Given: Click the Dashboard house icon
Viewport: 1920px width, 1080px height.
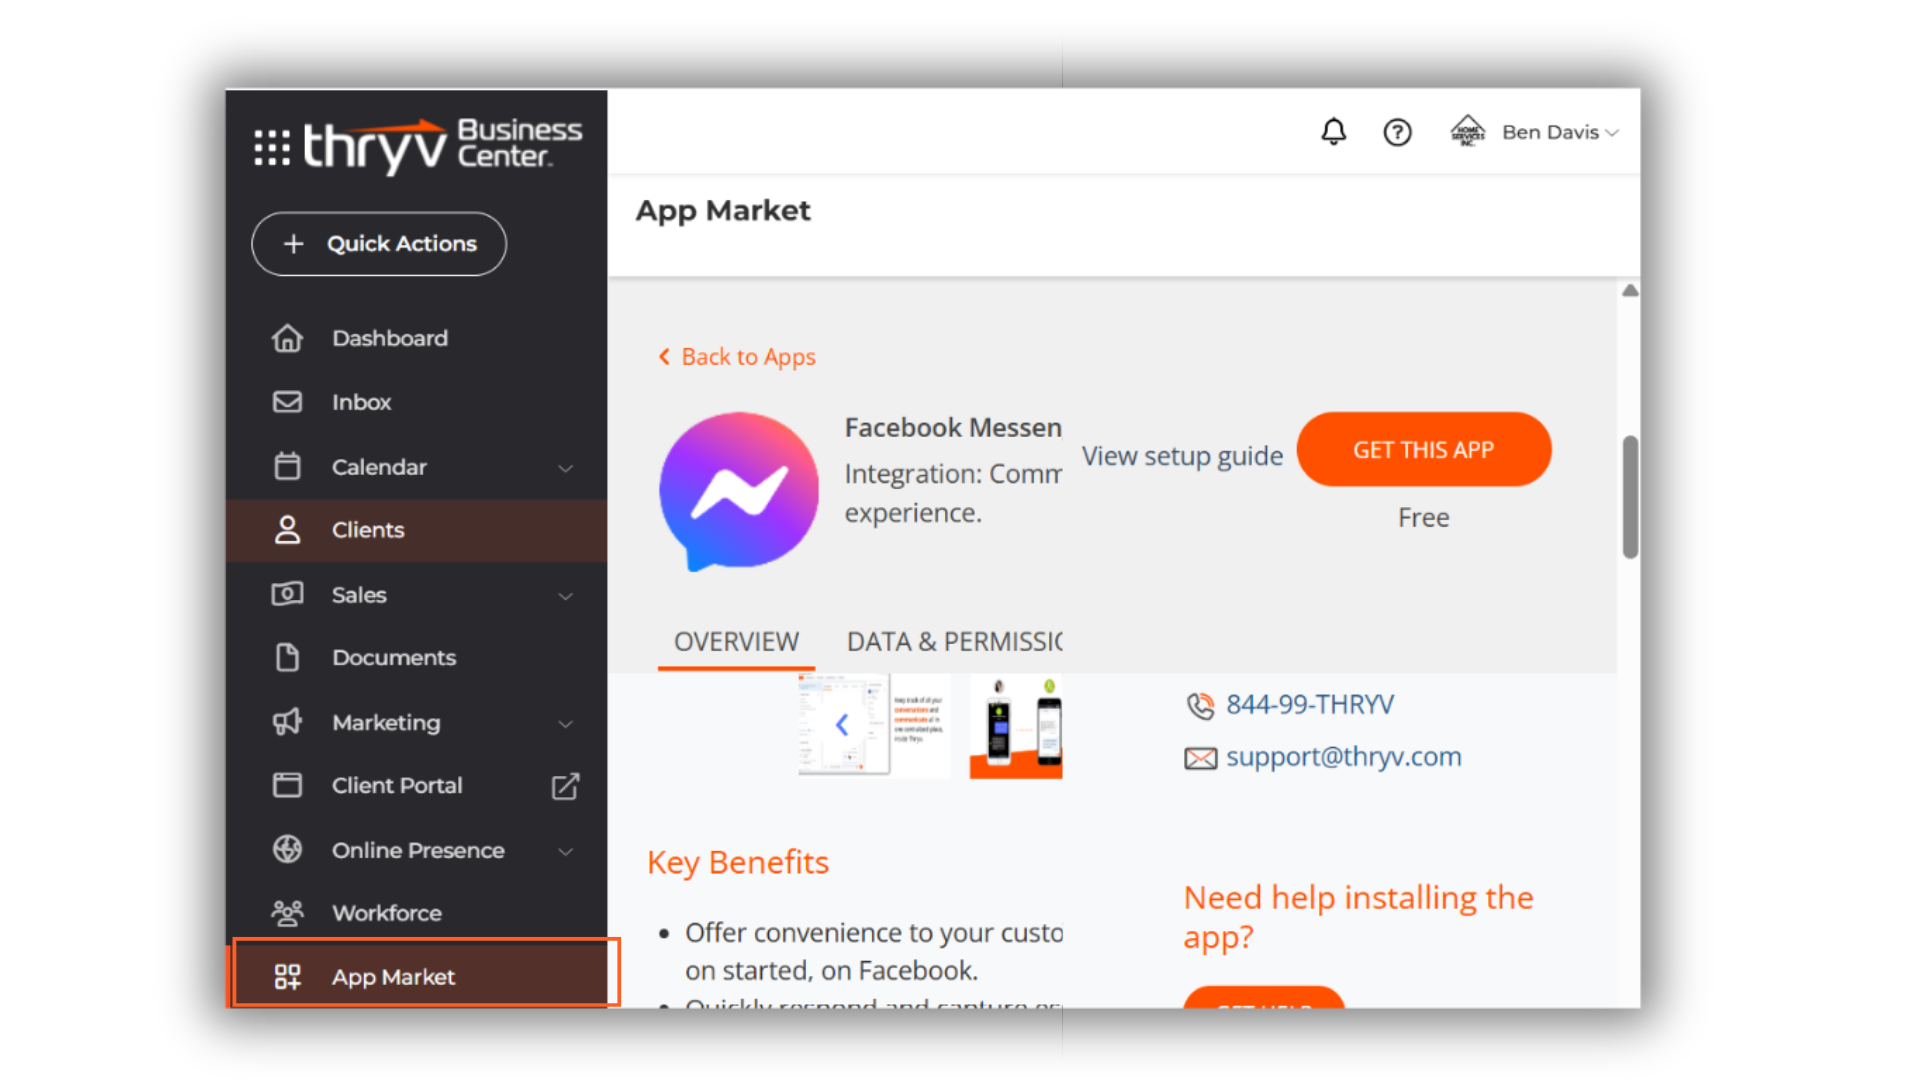Looking at the screenshot, I should [287, 338].
